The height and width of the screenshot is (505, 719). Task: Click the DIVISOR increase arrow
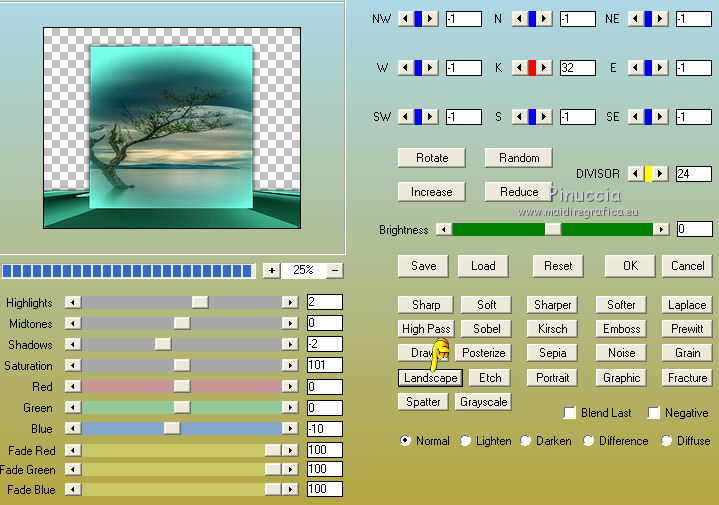[x=660, y=174]
